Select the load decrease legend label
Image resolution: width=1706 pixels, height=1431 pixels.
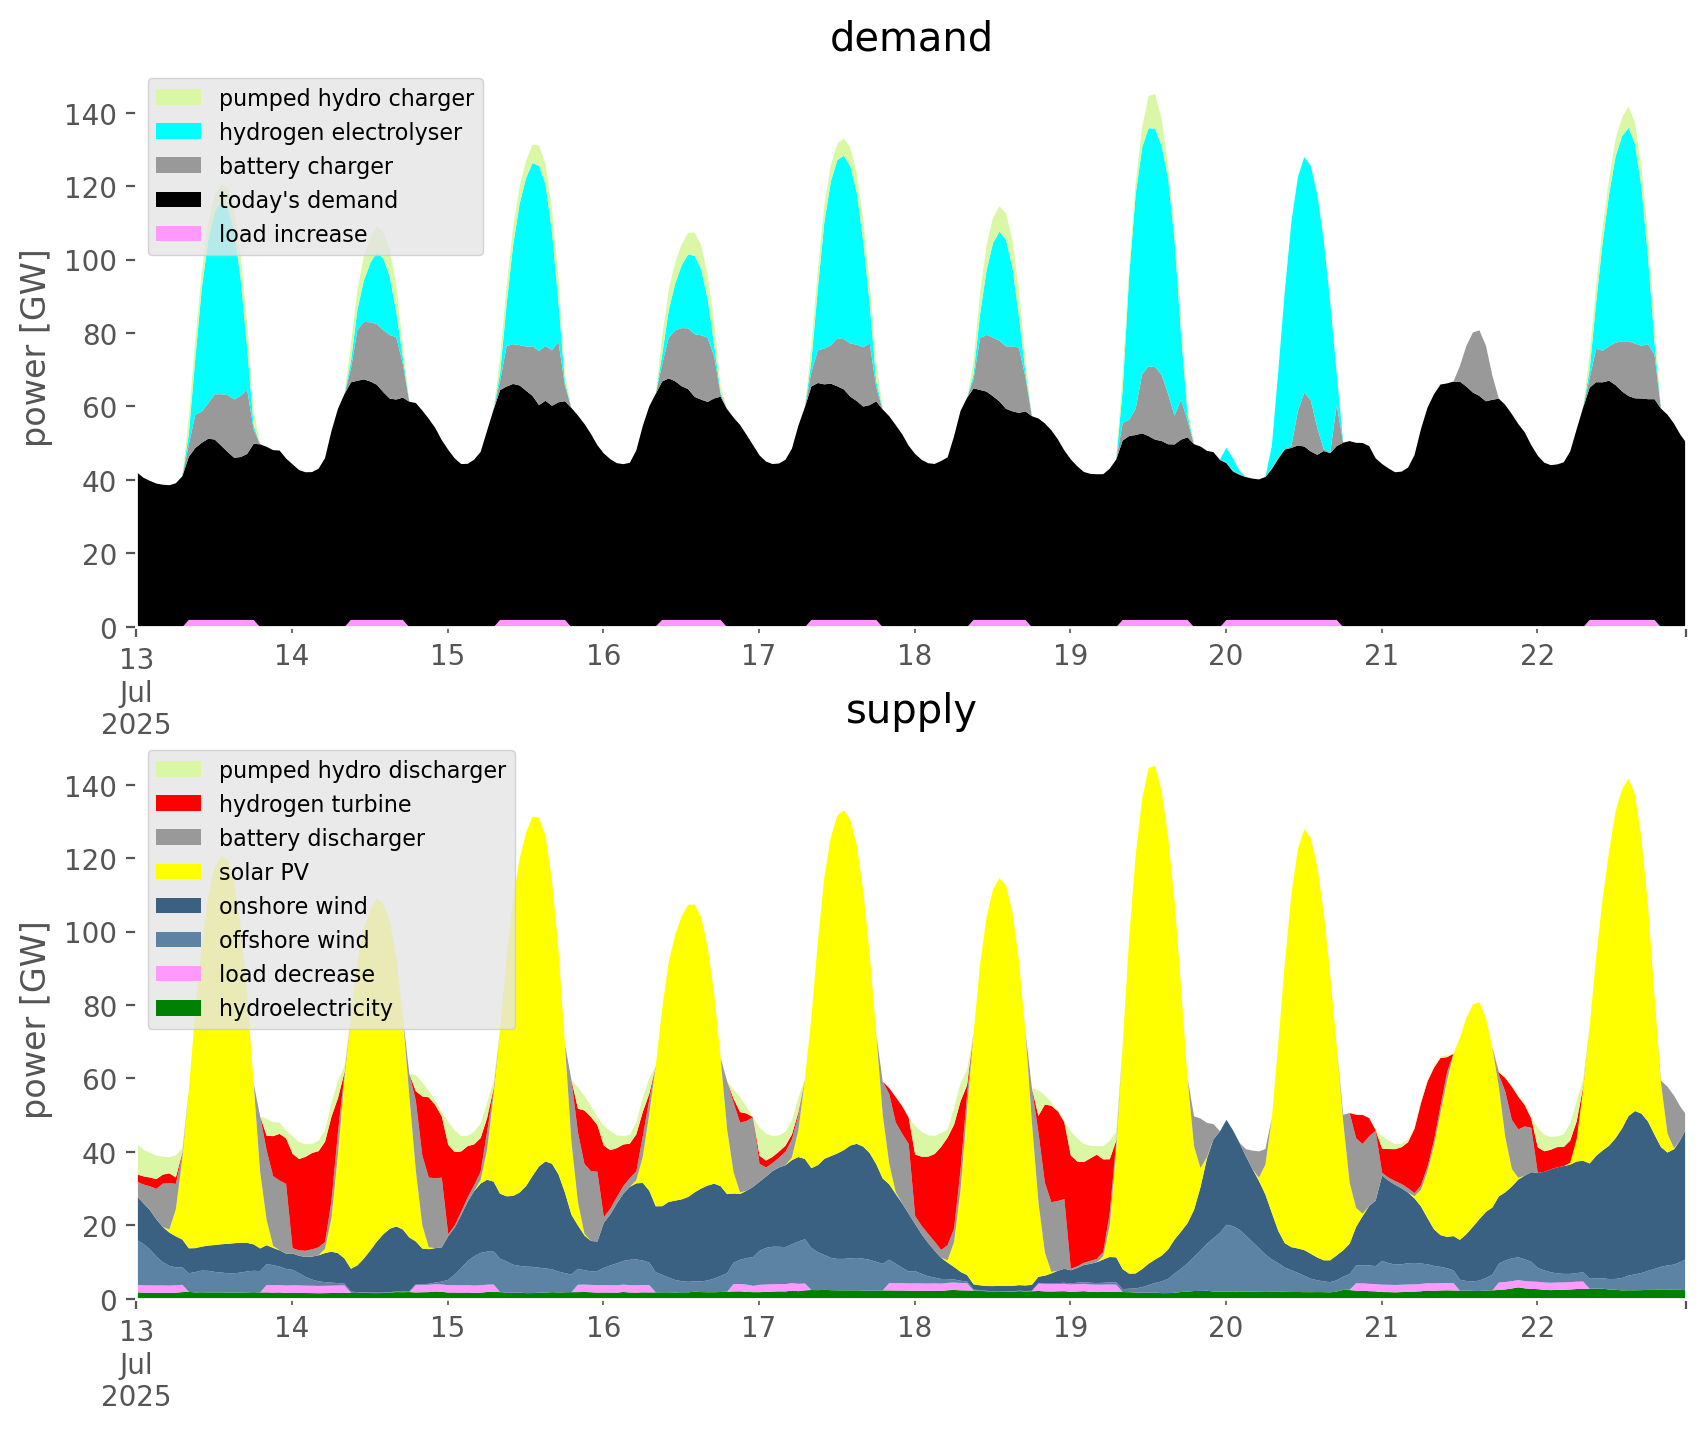(296, 974)
